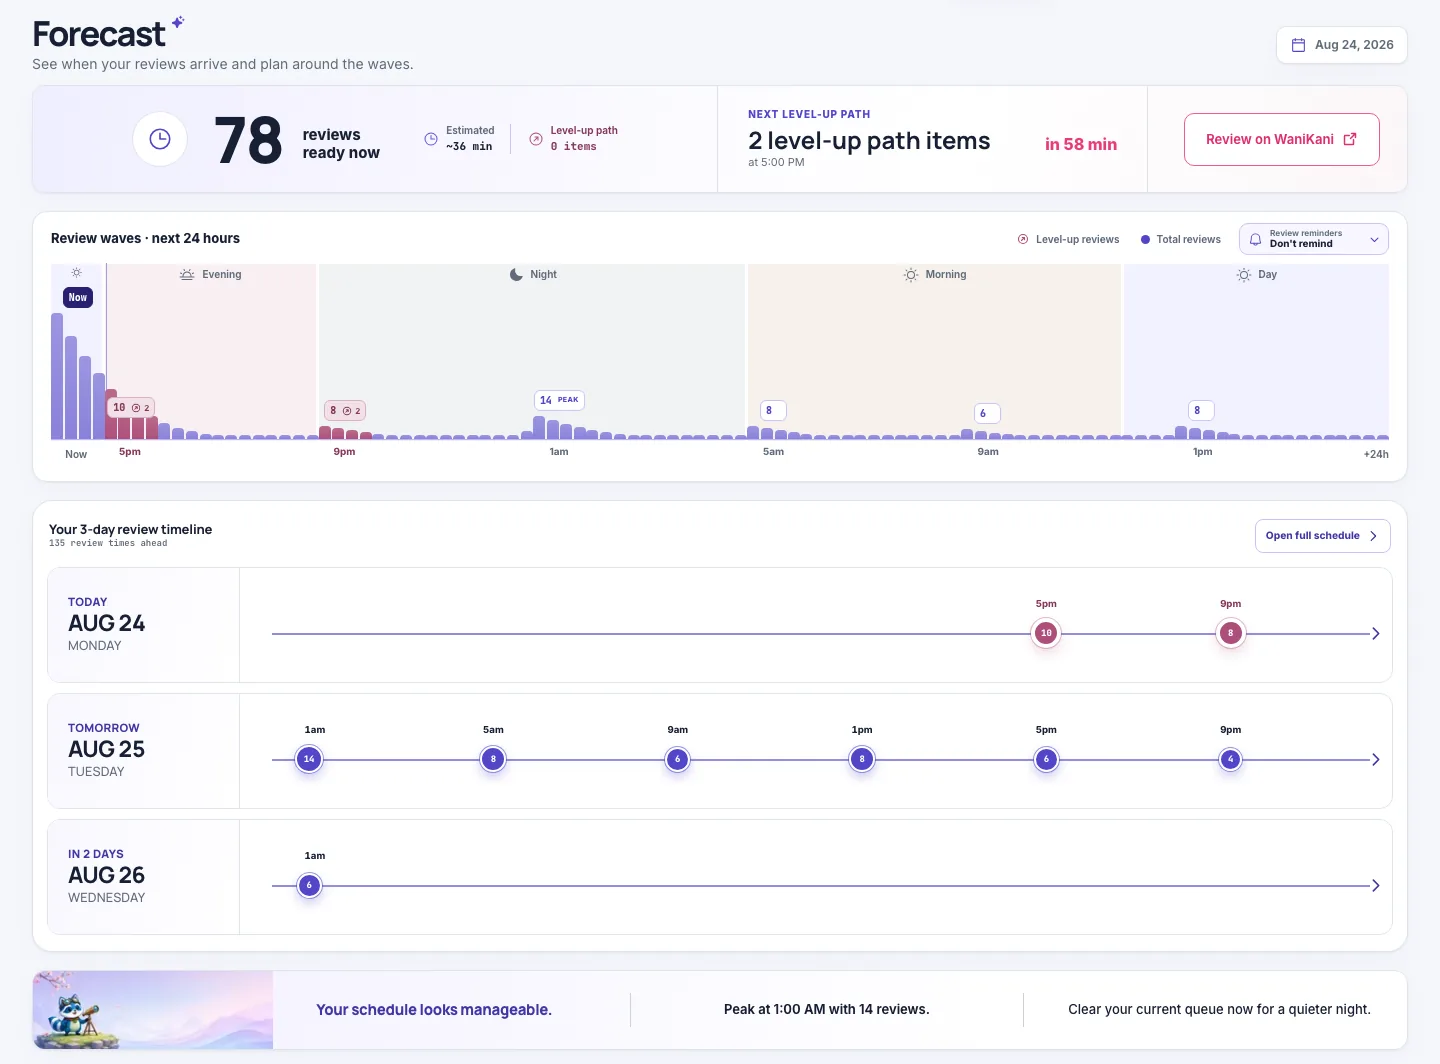The height and width of the screenshot is (1064, 1440).
Task: Click the small clock icon next to Estimated
Action: 431,139
